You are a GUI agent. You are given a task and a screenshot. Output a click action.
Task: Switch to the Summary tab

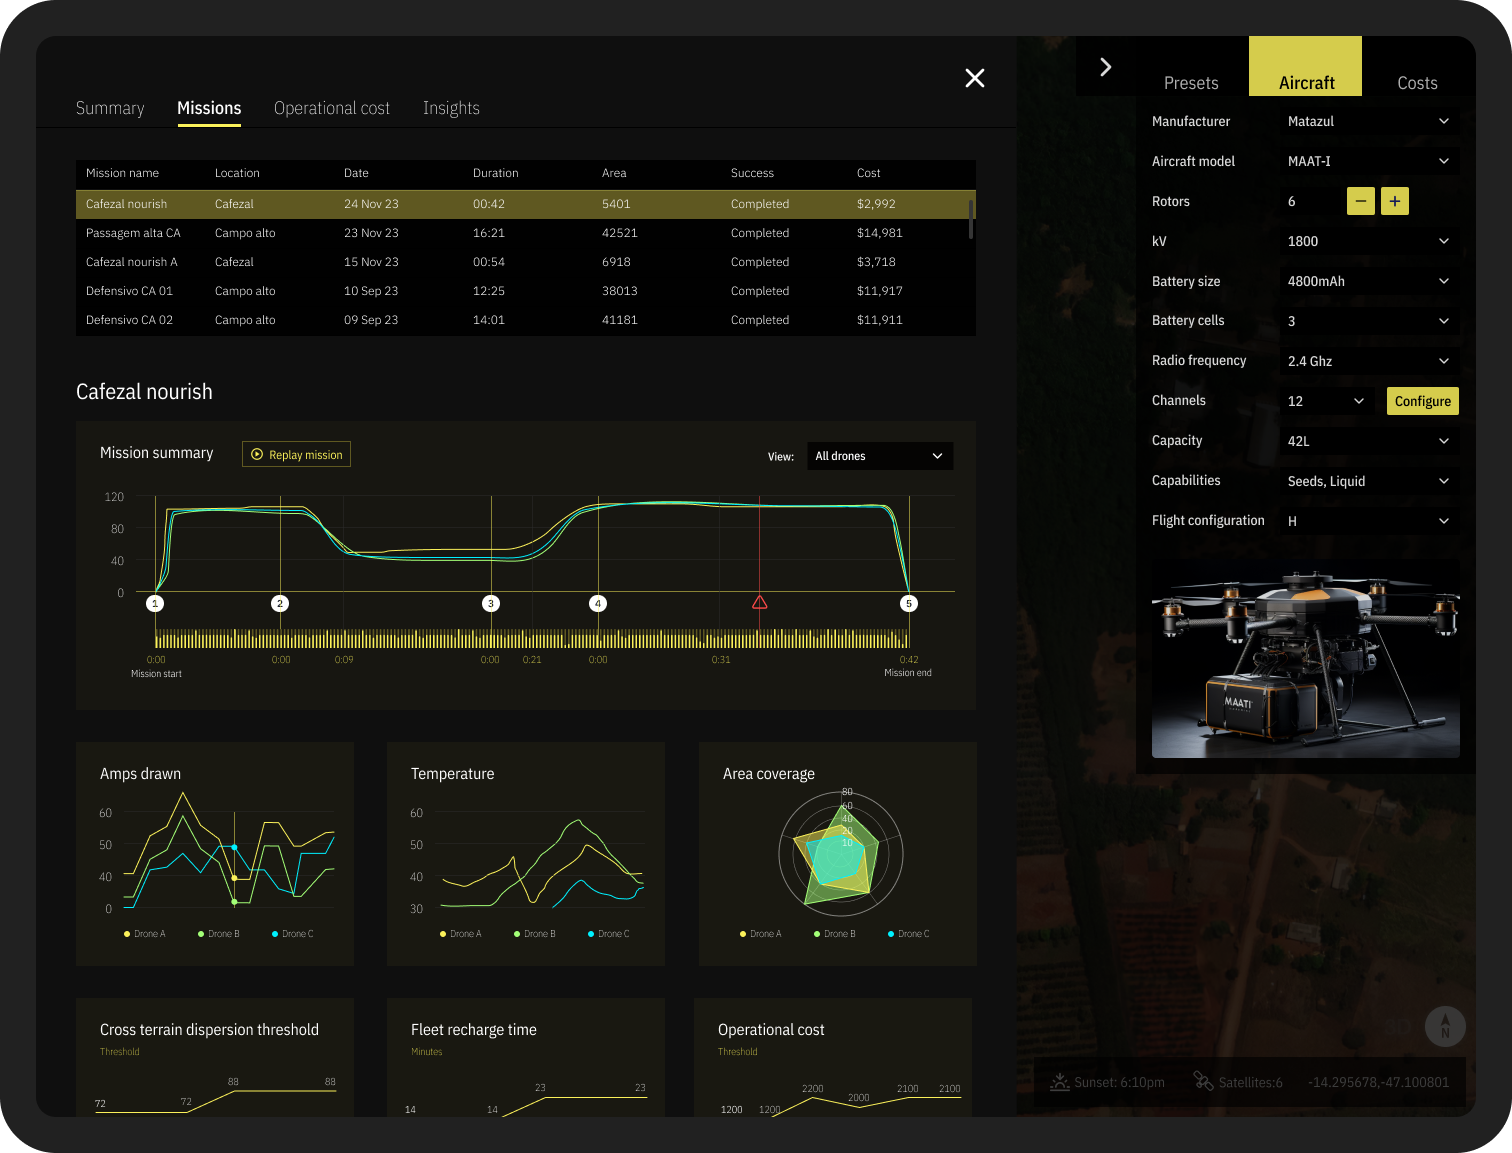click(110, 108)
